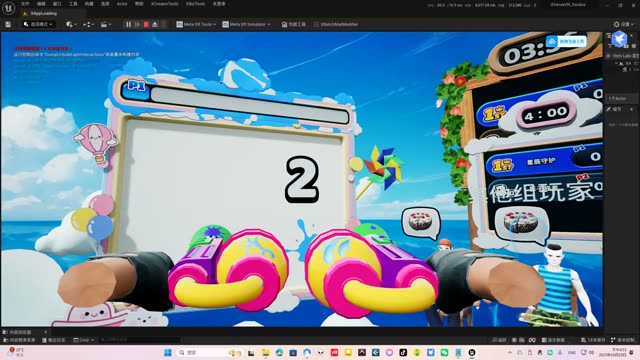The image size is (640, 360).
Task: Switch to the XAppLoading level tab
Action: click(44, 13)
